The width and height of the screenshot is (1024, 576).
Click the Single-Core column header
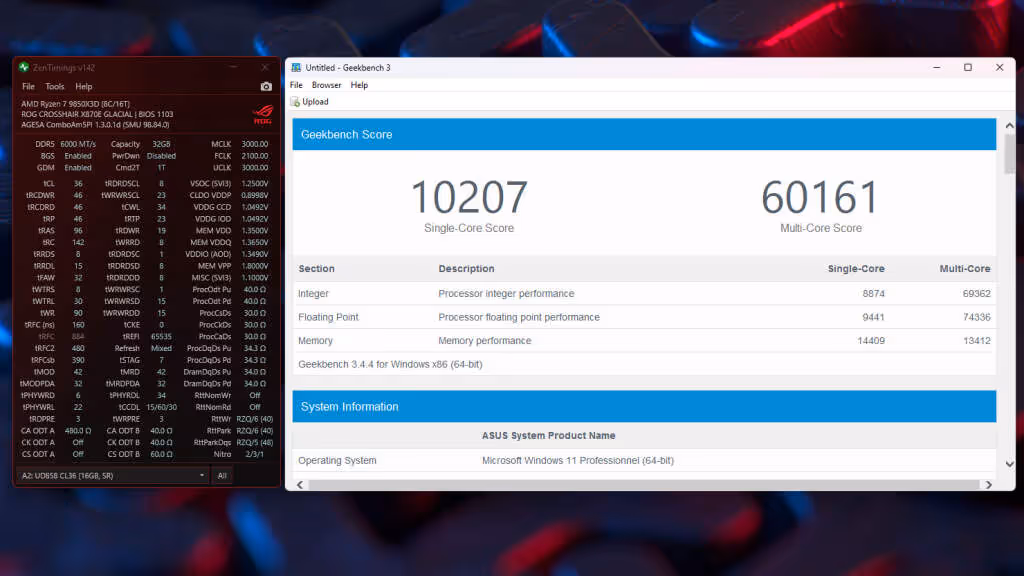[x=856, y=268]
